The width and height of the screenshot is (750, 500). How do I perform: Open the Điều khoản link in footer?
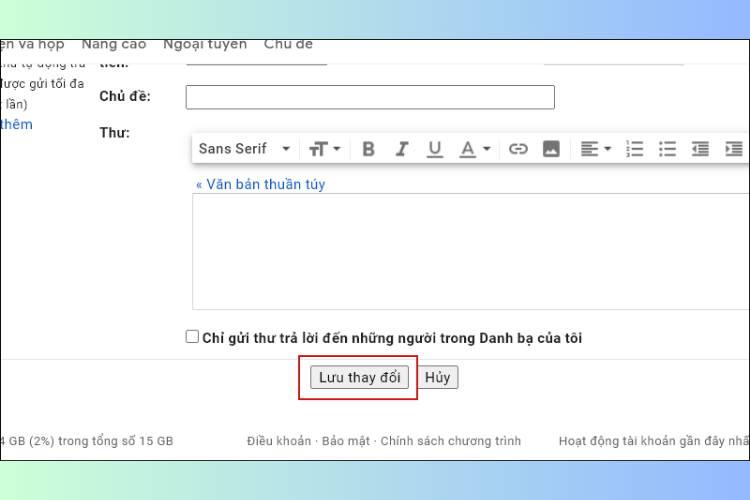(279, 441)
